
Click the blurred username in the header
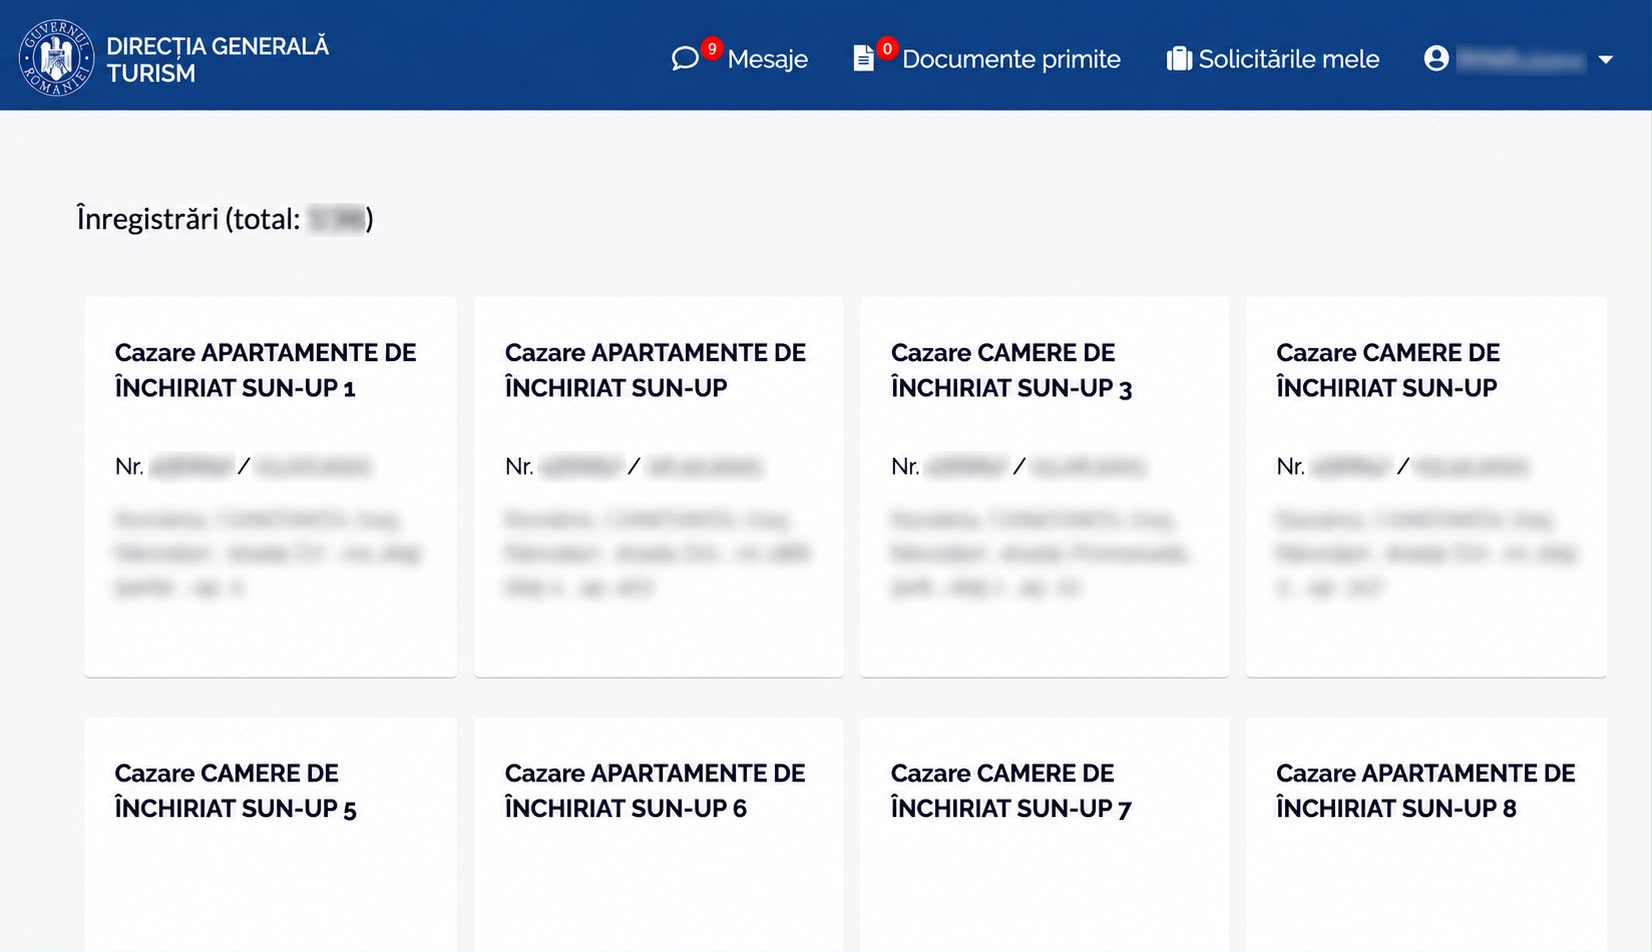[x=1520, y=60]
